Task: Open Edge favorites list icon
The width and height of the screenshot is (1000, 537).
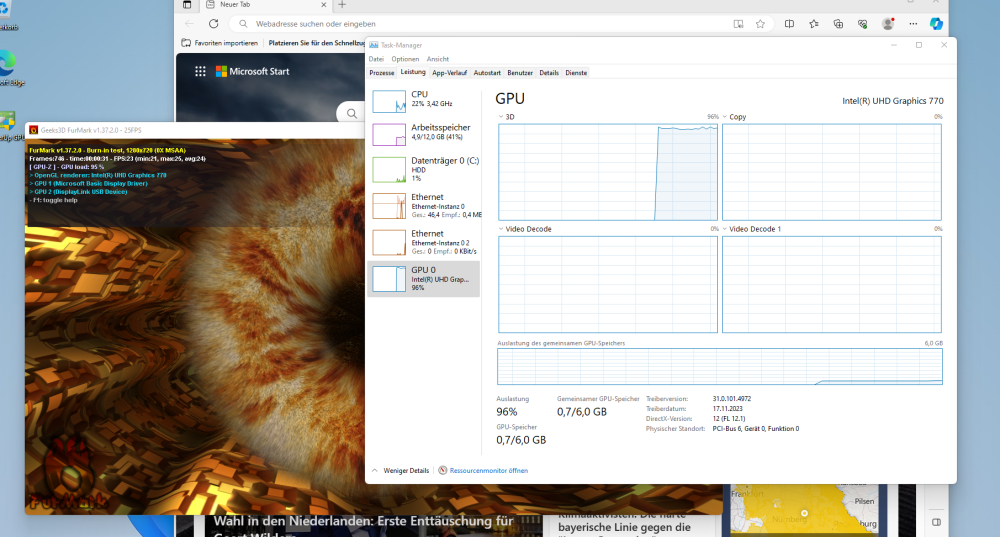Action: point(814,24)
